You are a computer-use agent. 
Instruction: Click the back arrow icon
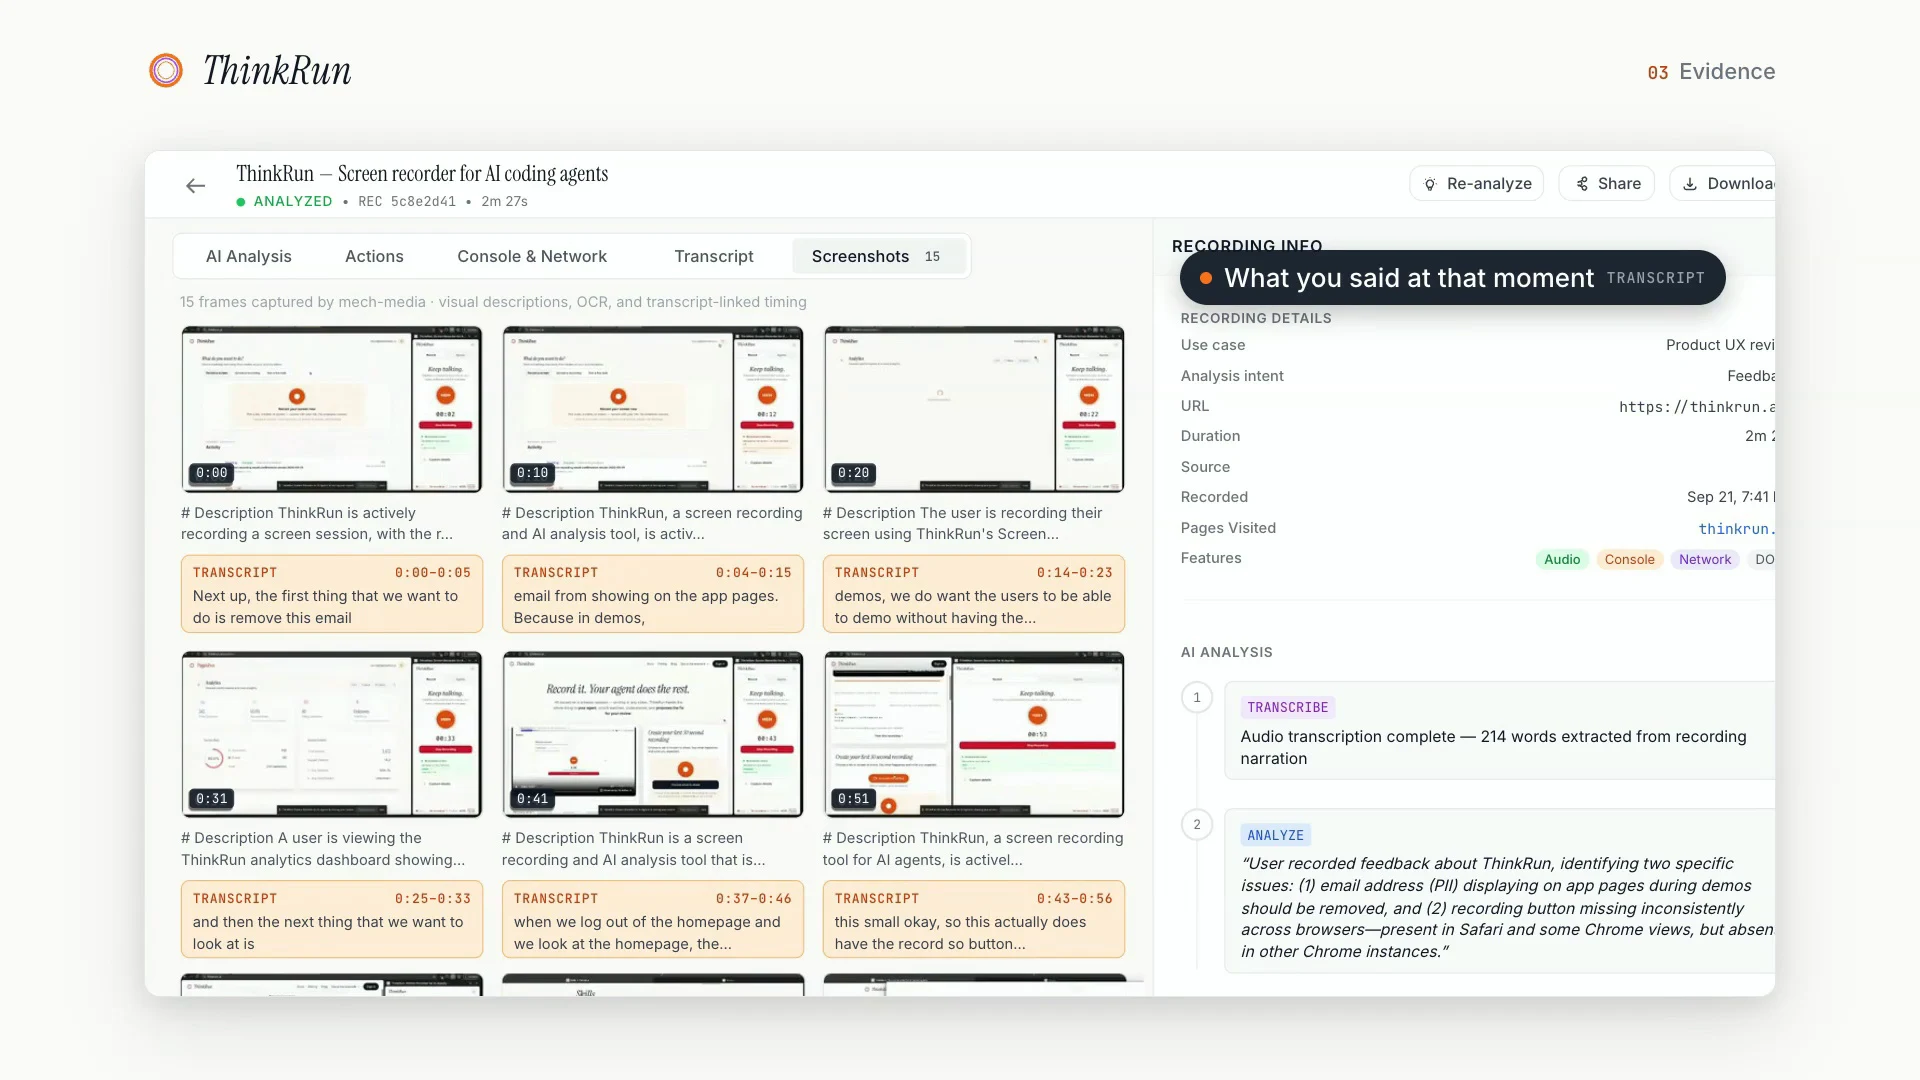196,186
